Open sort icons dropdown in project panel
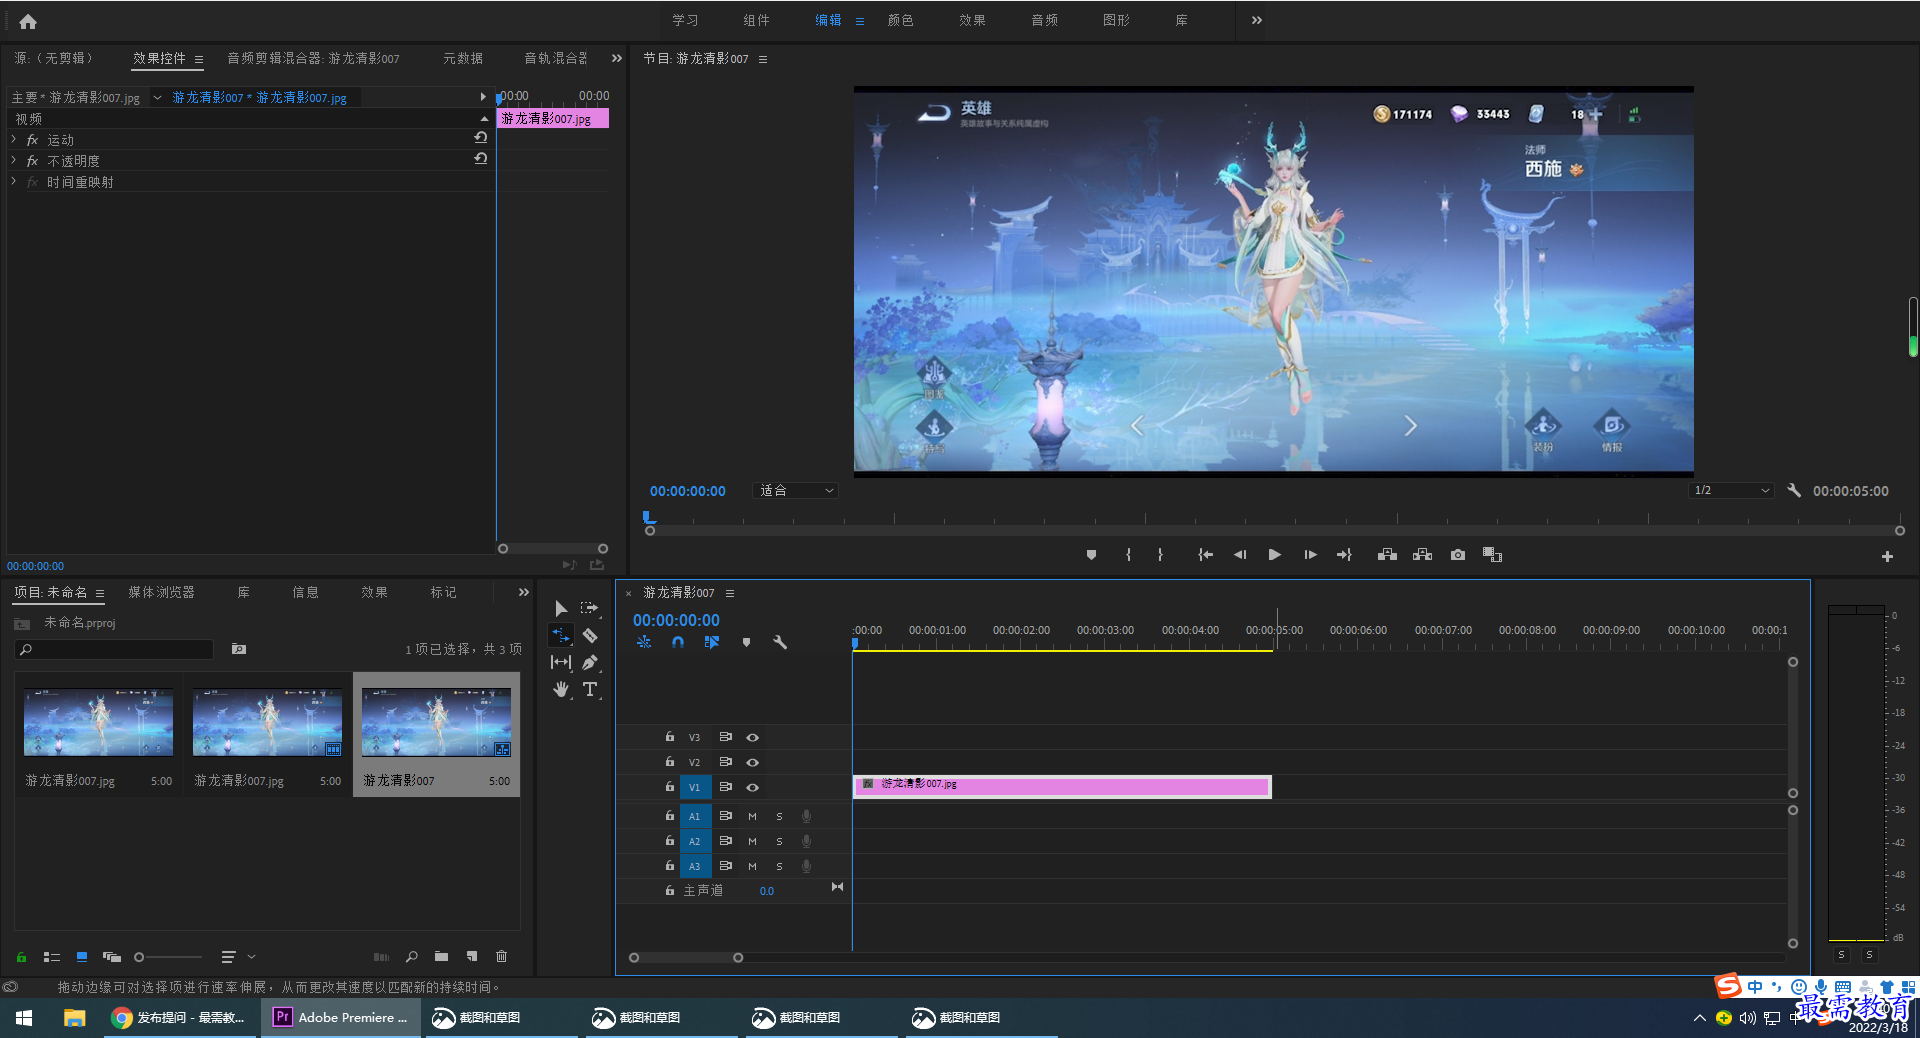 tap(238, 957)
